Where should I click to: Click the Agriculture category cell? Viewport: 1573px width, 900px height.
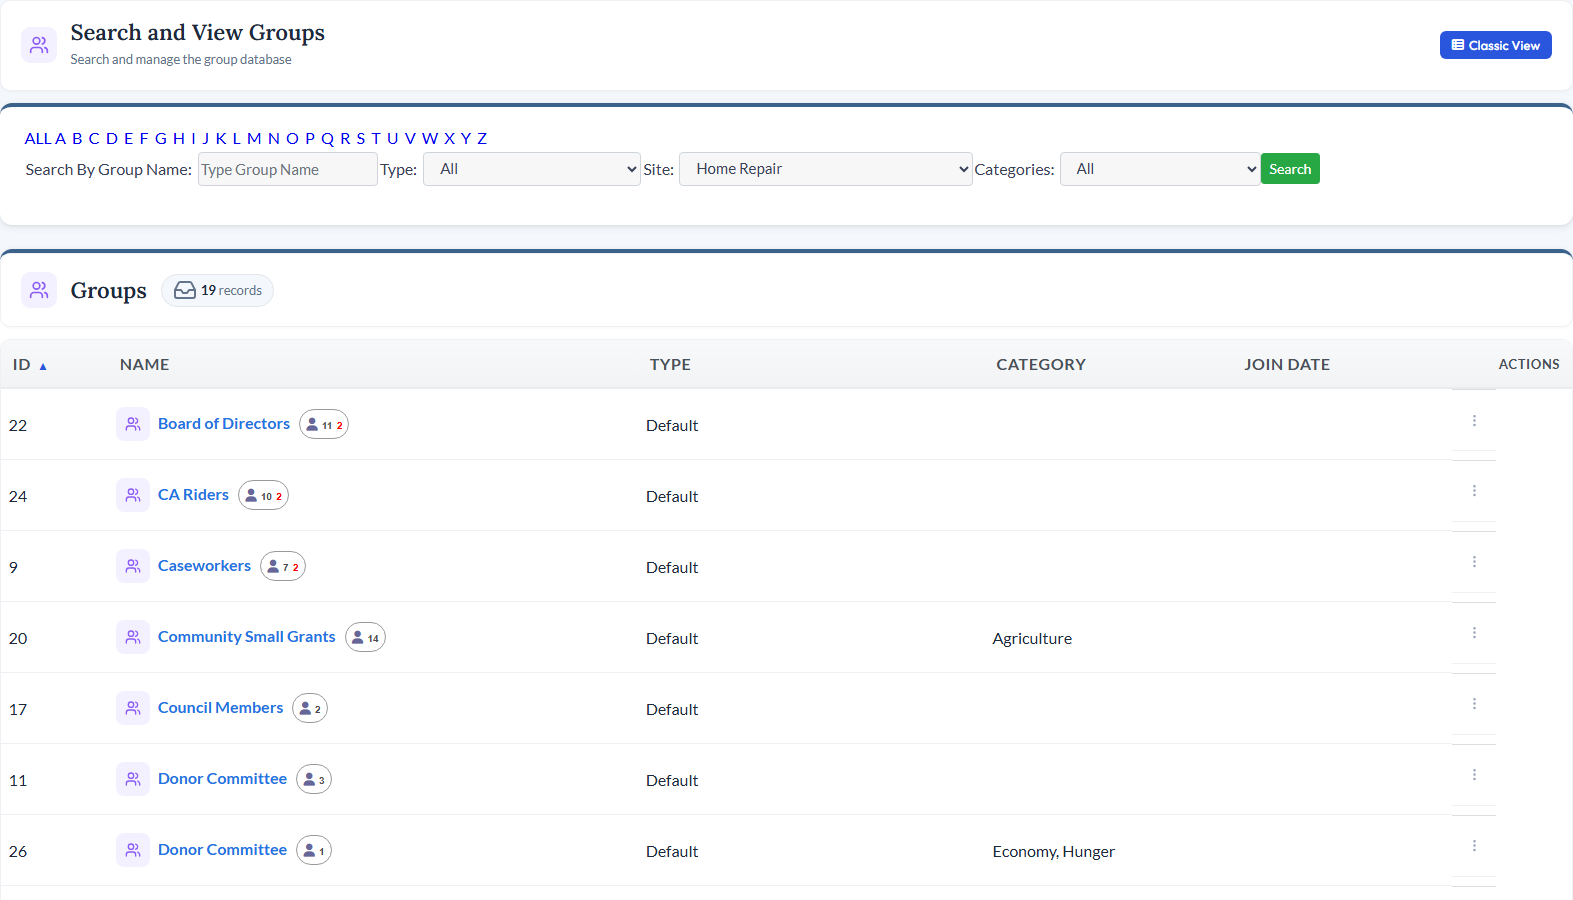pos(1032,639)
